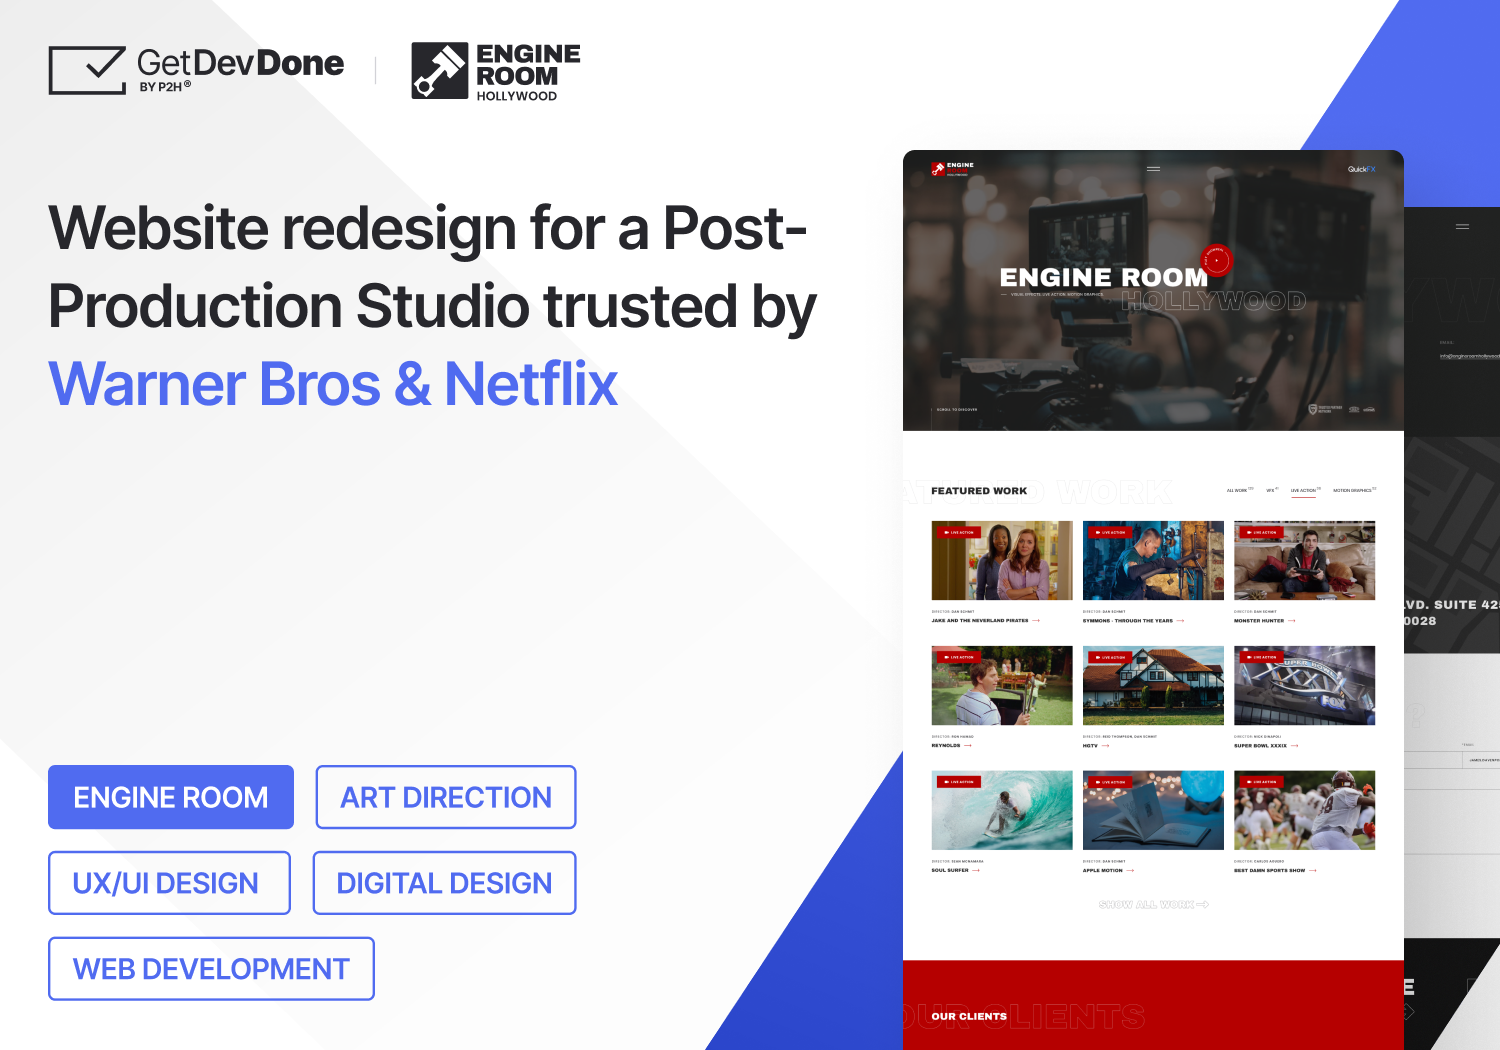This screenshot has width=1500, height=1050.
Task: Click the DIGITAL DESIGN tag button
Action: (x=444, y=883)
